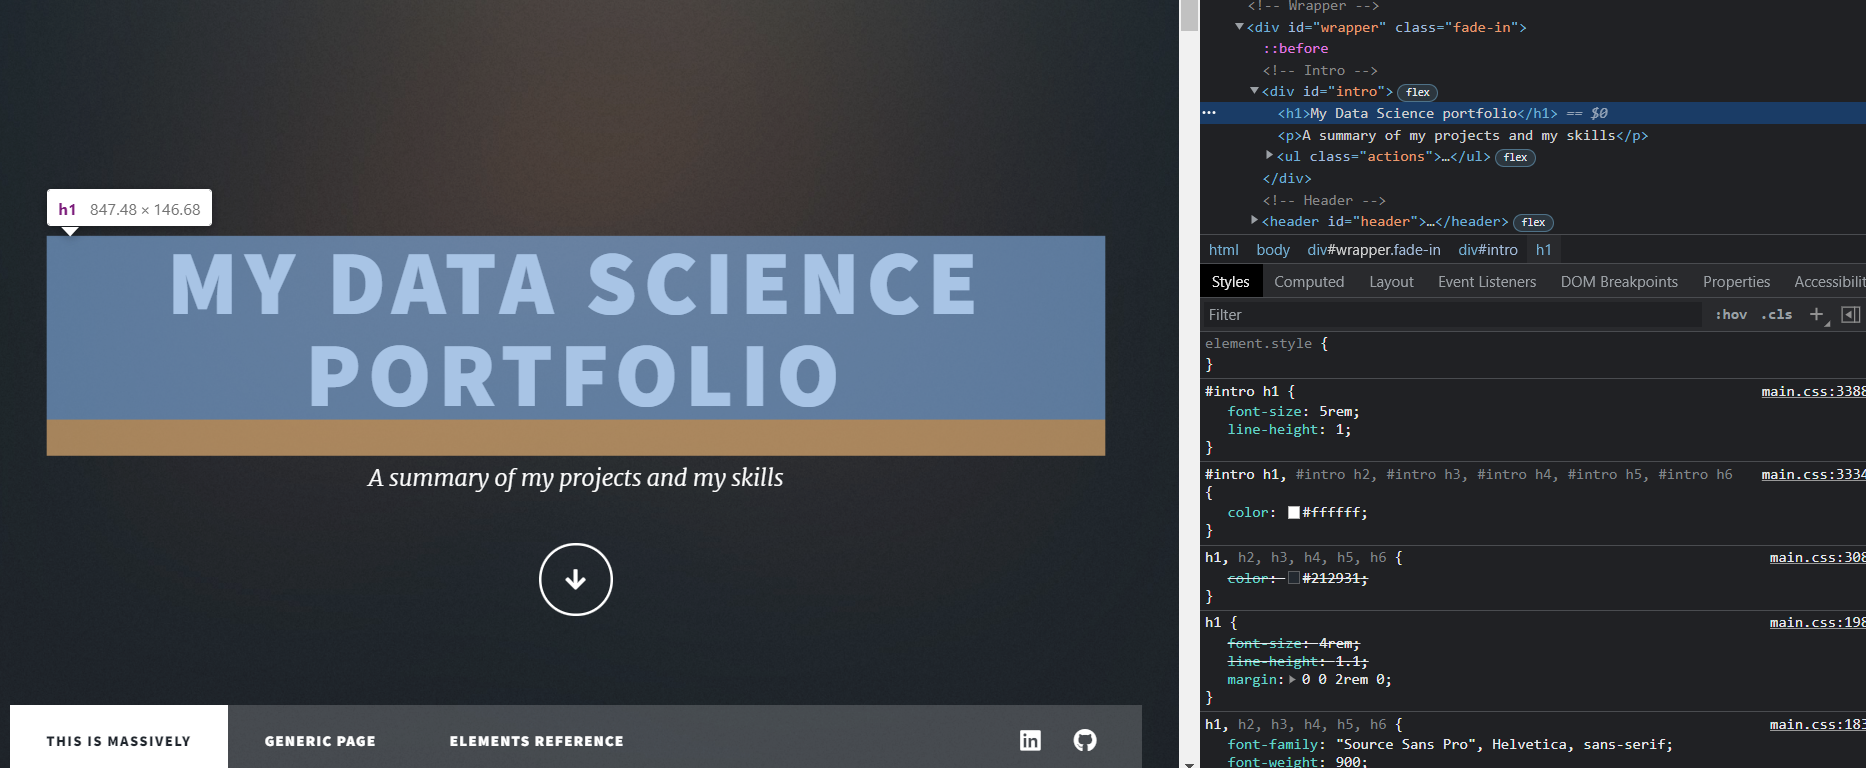Click the GitHub icon in navigation bar
Viewport: 1866px width, 768px height.
point(1085,740)
